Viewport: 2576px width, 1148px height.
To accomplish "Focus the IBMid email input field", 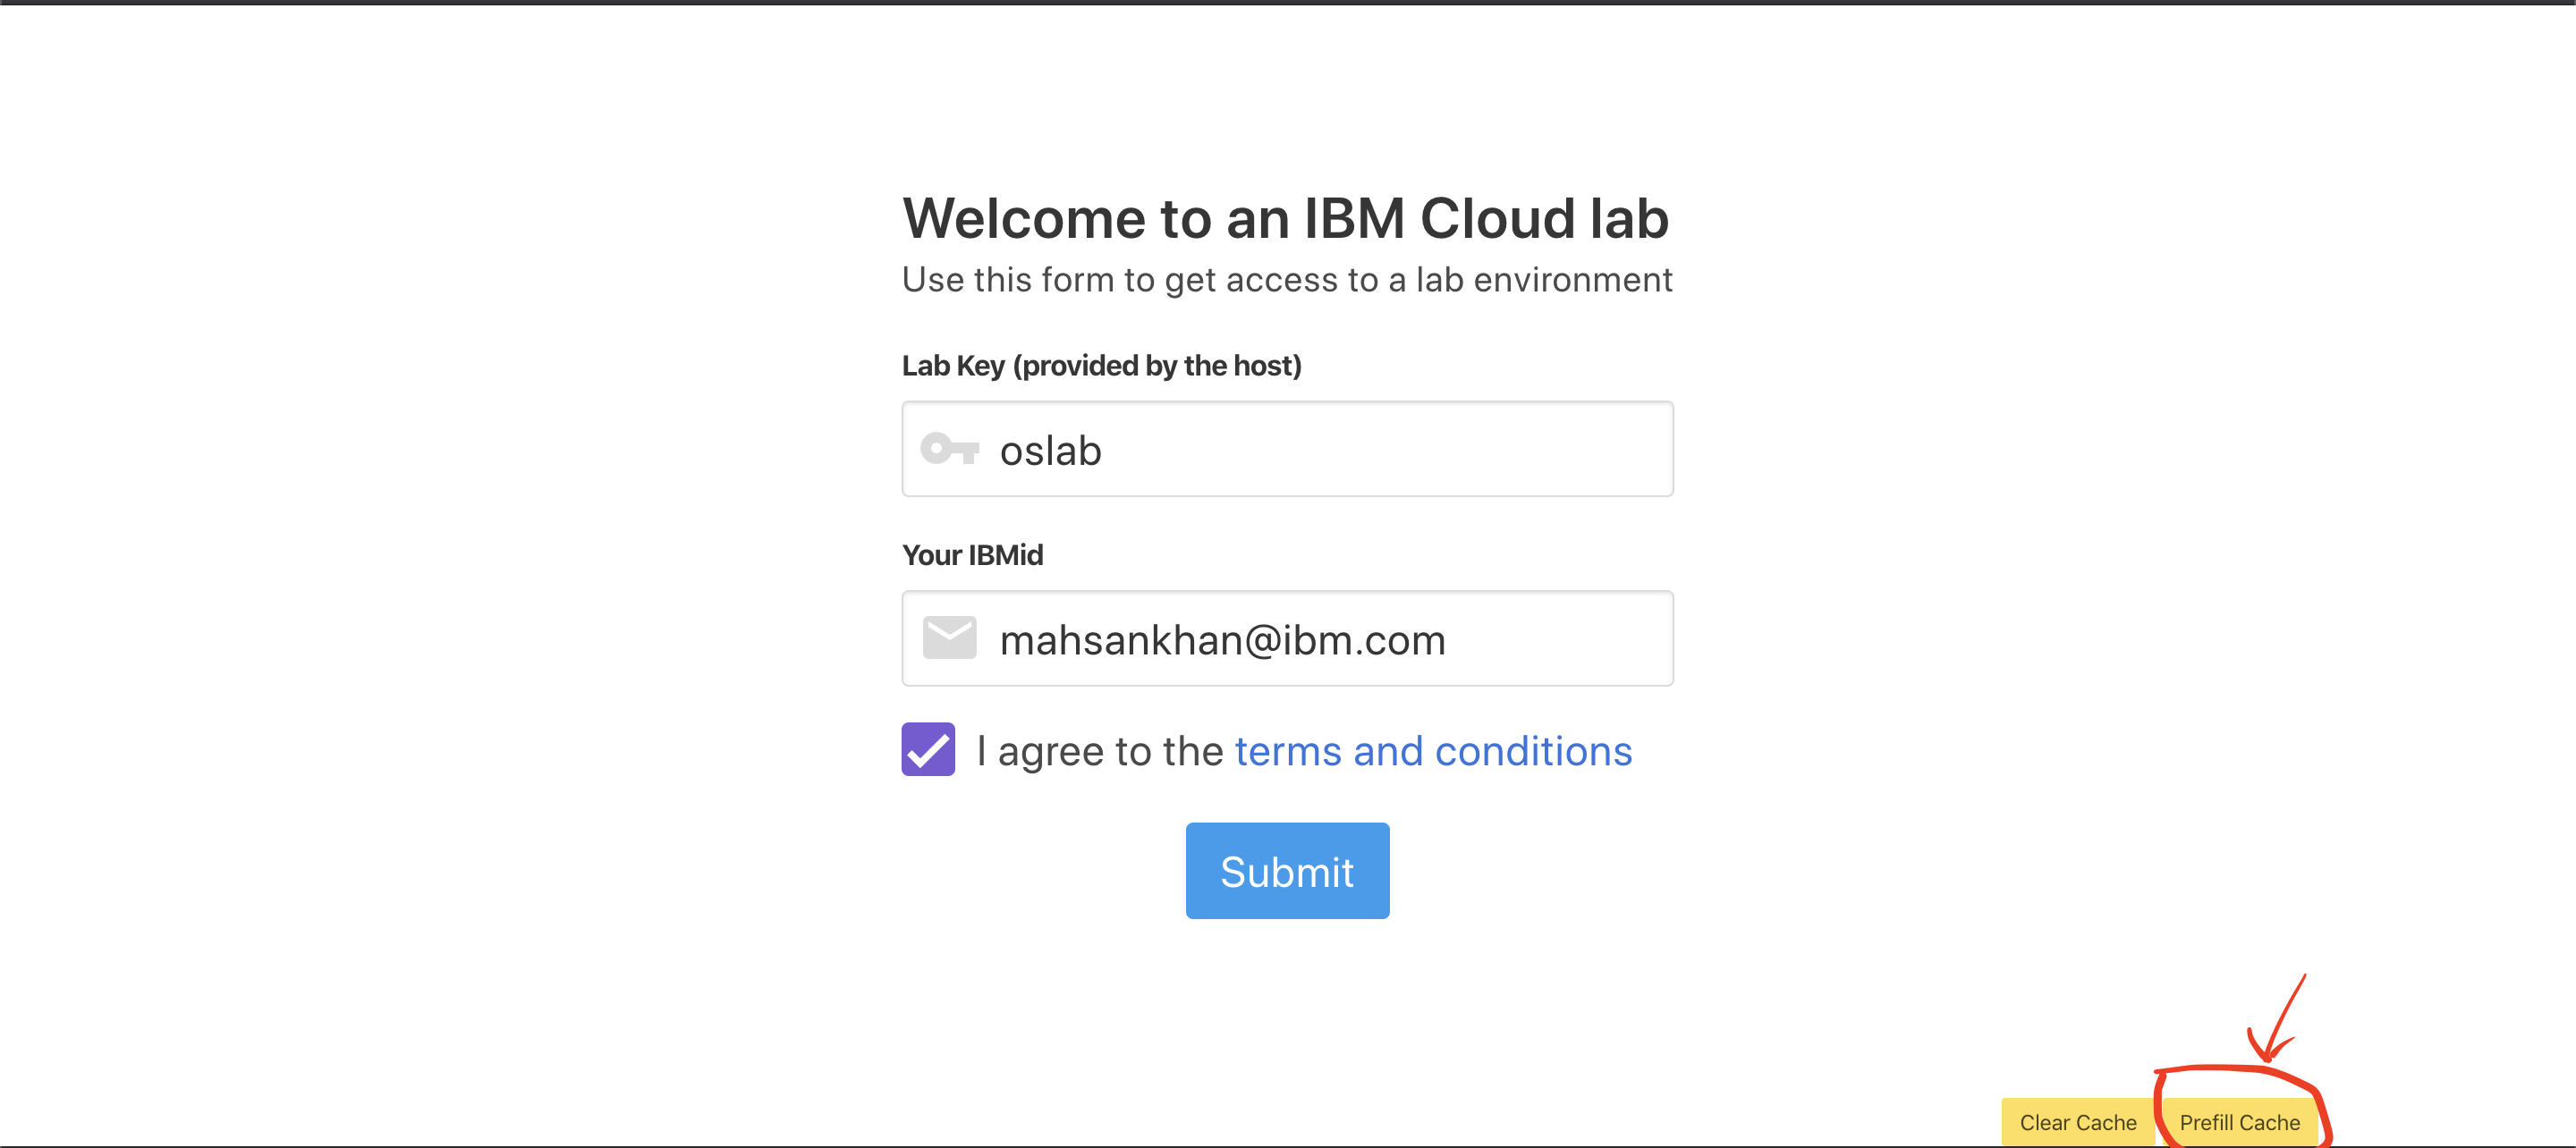I will [x=1287, y=638].
